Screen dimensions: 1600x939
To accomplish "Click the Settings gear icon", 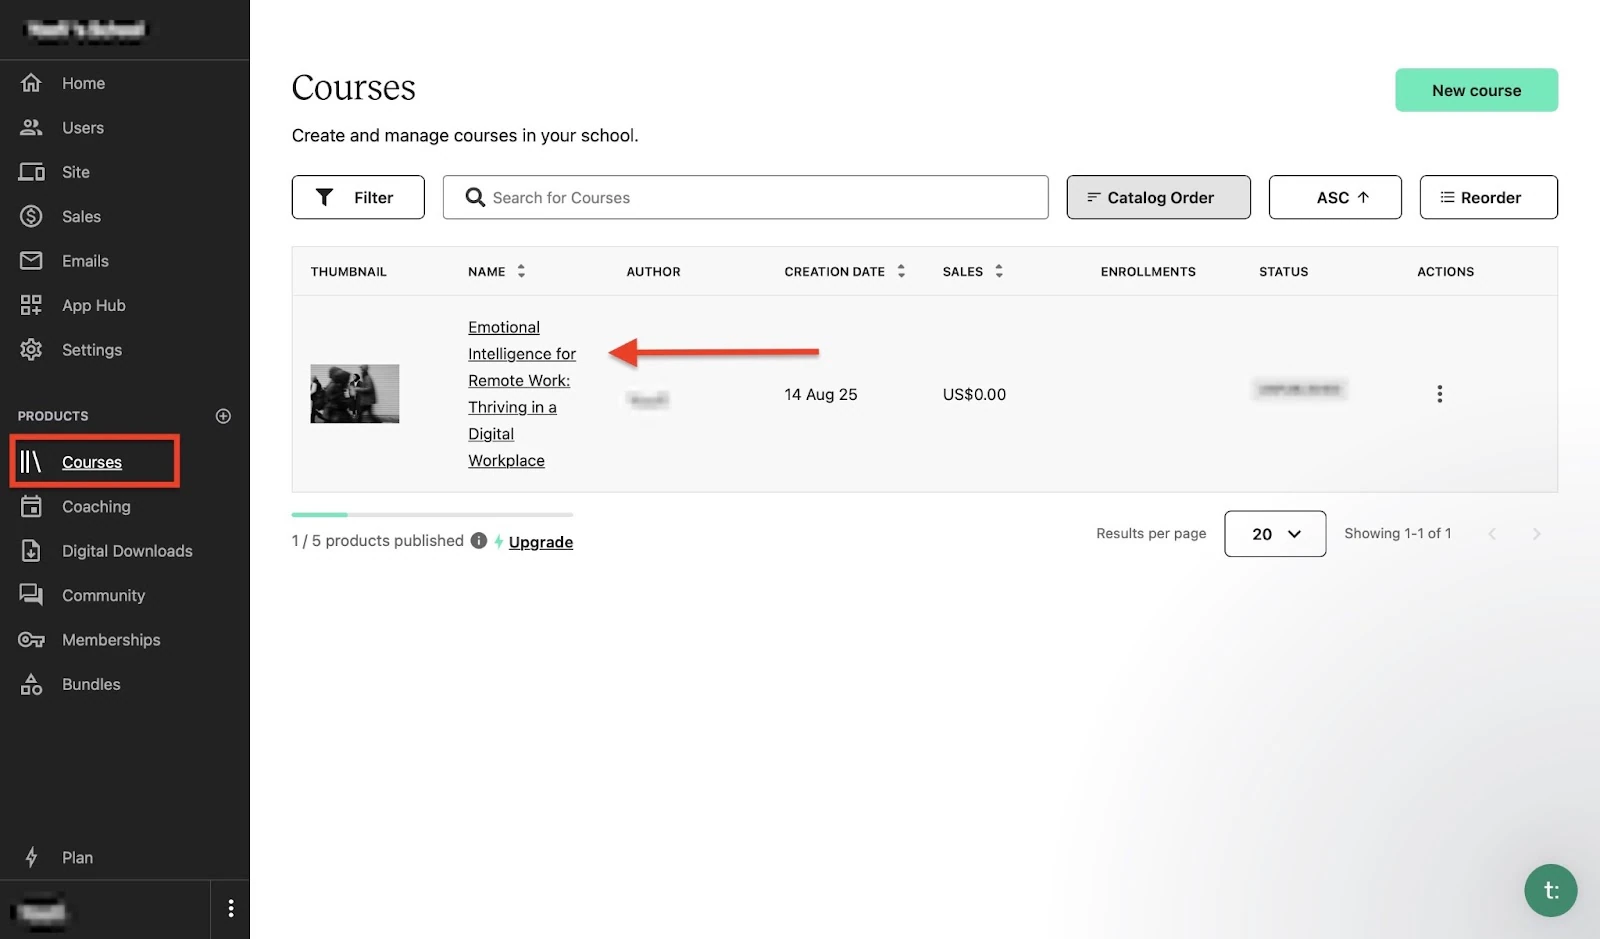I will (x=31, y=350).
